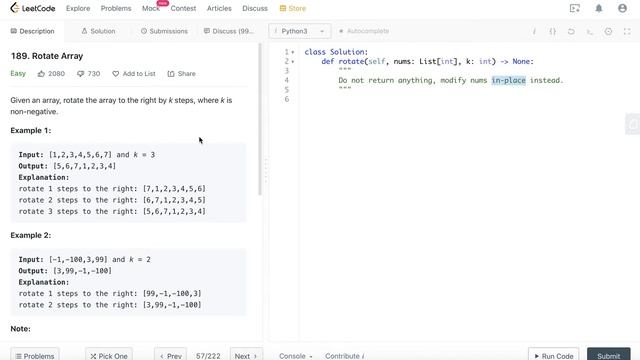The height and width of the screenshot is (360, 640).
Task: Click the 'Example 2:' heading
Action: click(x=31, y=236)
